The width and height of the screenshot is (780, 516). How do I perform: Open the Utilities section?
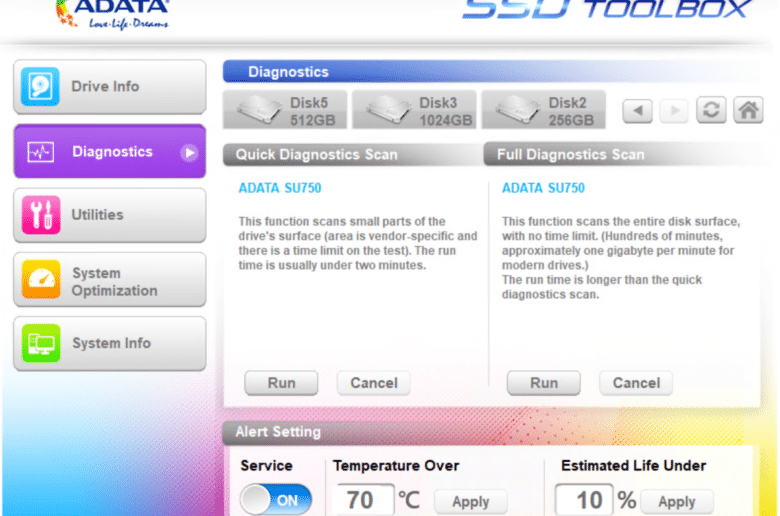[109, 215]
